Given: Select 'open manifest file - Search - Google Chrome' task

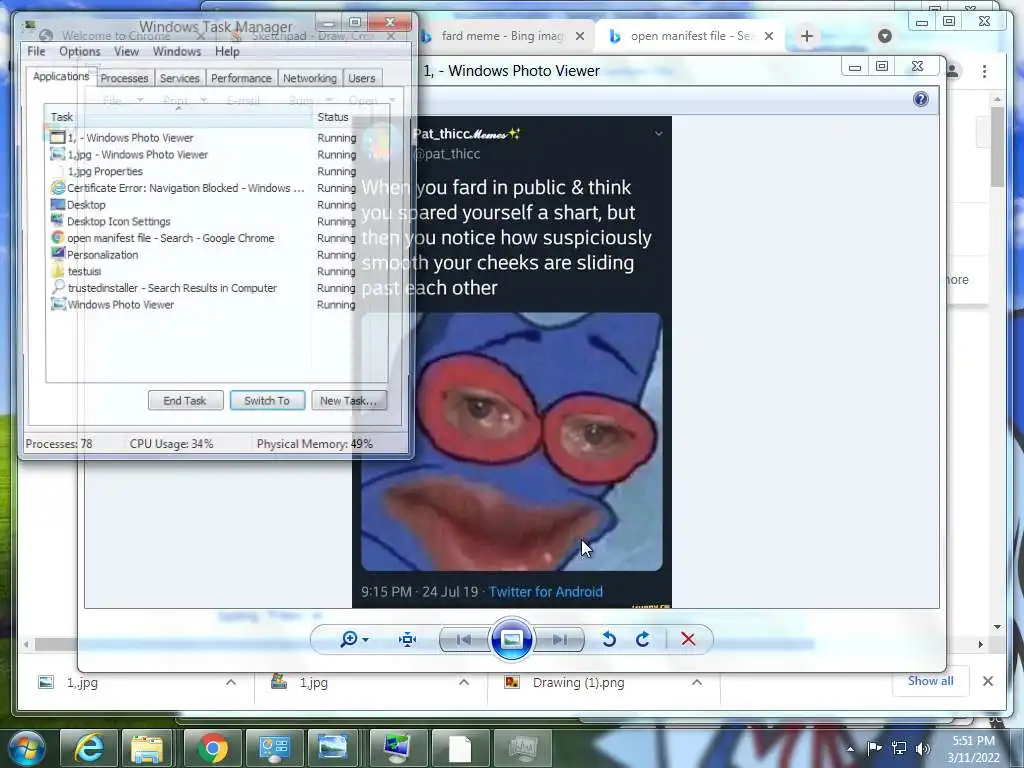Looking at the screenshot, I should [203, 238].
